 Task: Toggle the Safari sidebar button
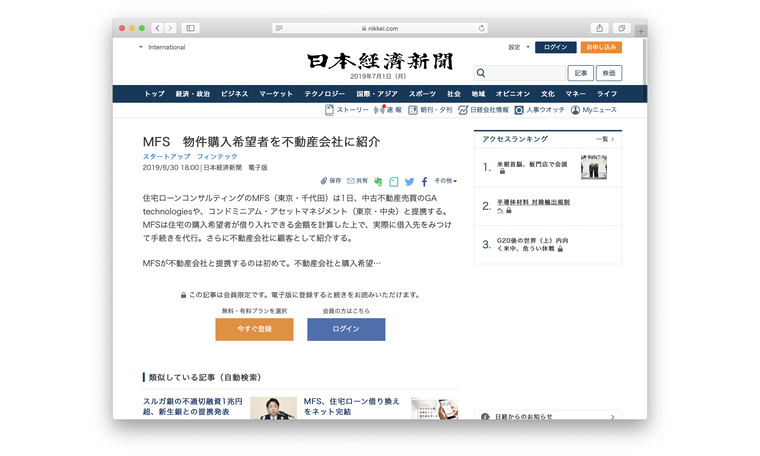pos(190,28)
